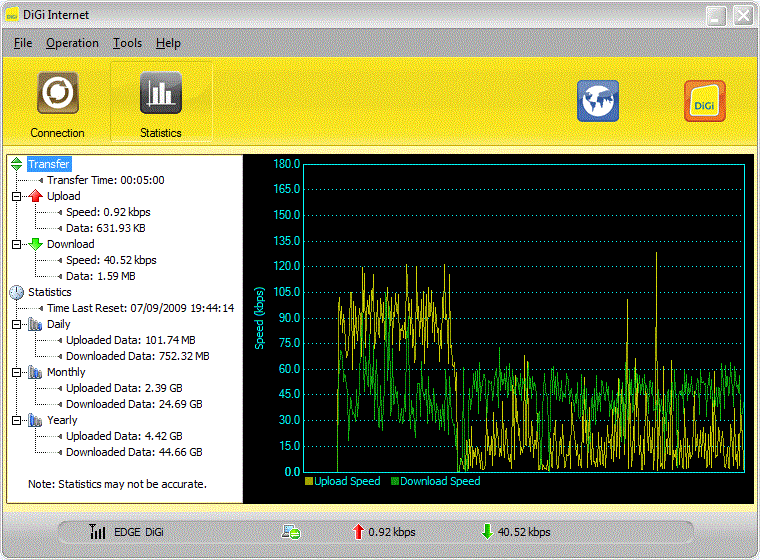Collapse the Daily statistics node

[x=16, y=324]
